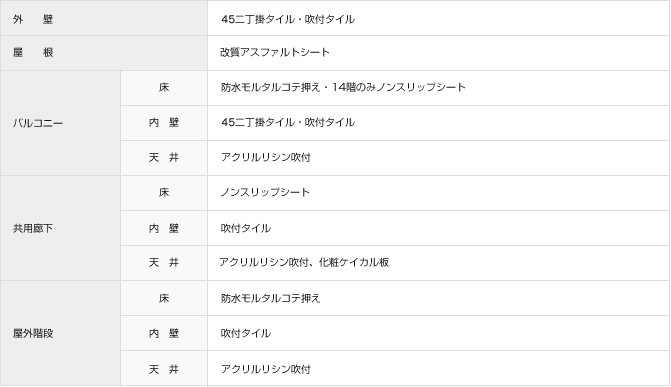
Task: Click the ノンスリップシート cell in 共用廊下
Action: [439, 193]
